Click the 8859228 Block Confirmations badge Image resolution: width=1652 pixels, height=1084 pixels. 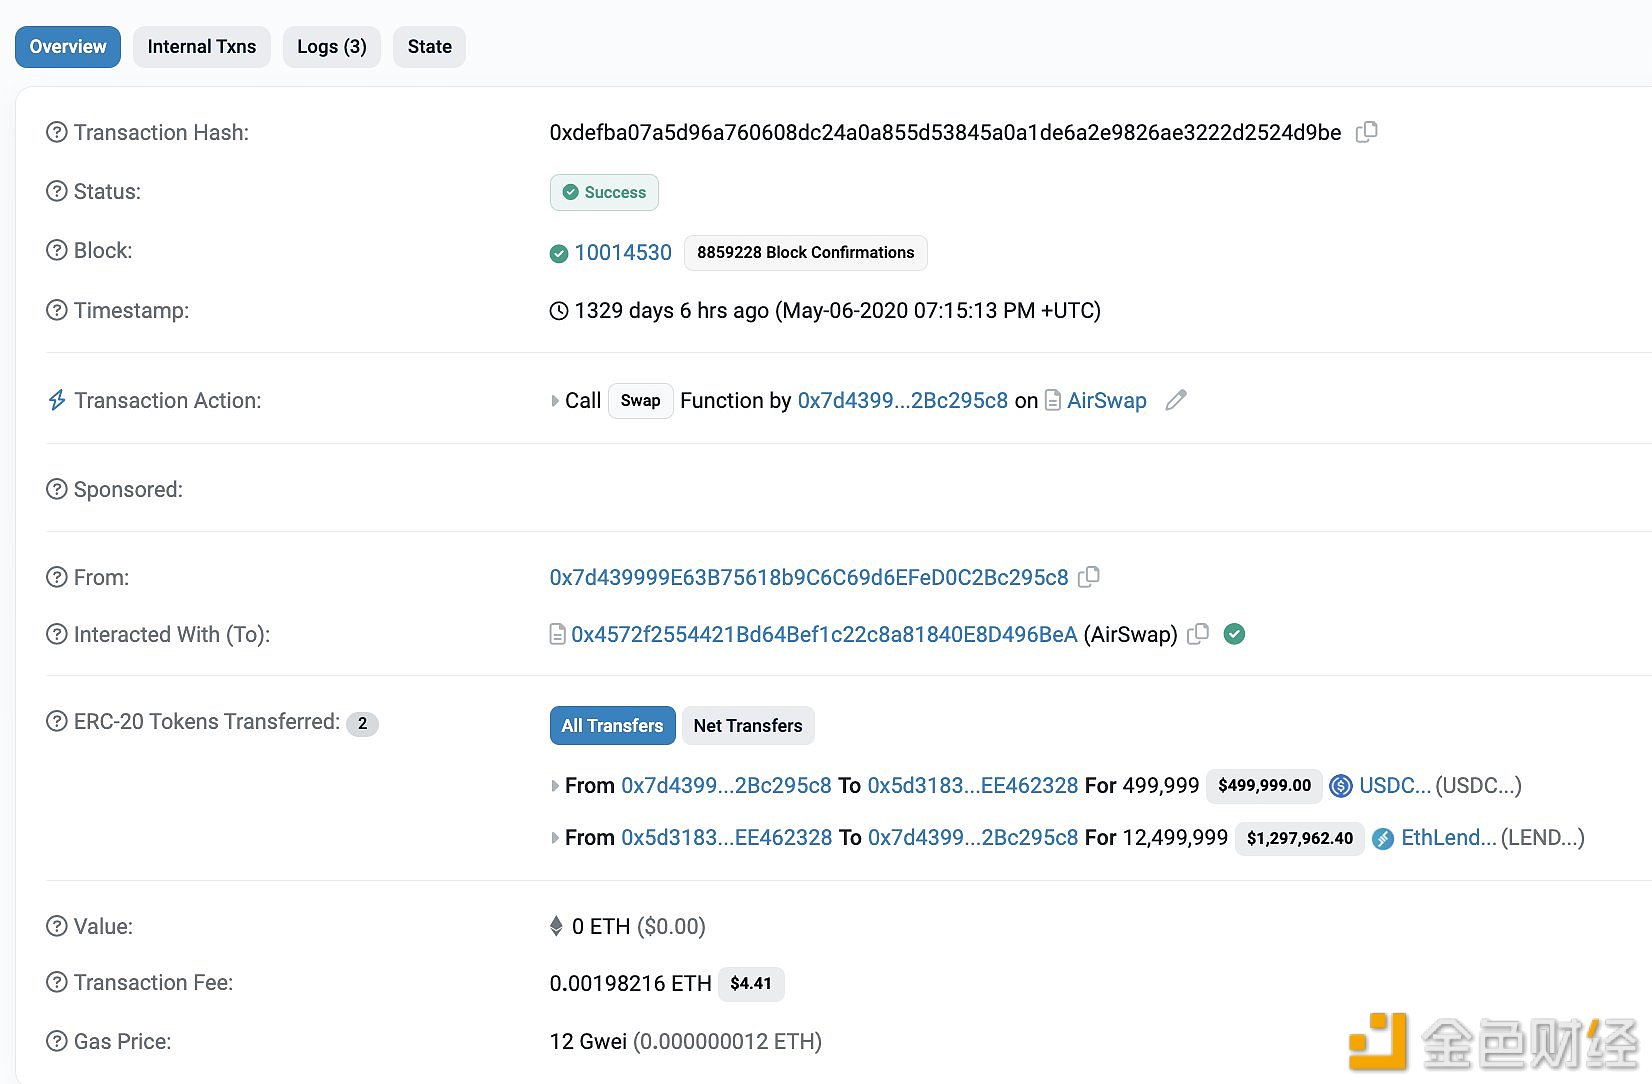pos(806,253)
